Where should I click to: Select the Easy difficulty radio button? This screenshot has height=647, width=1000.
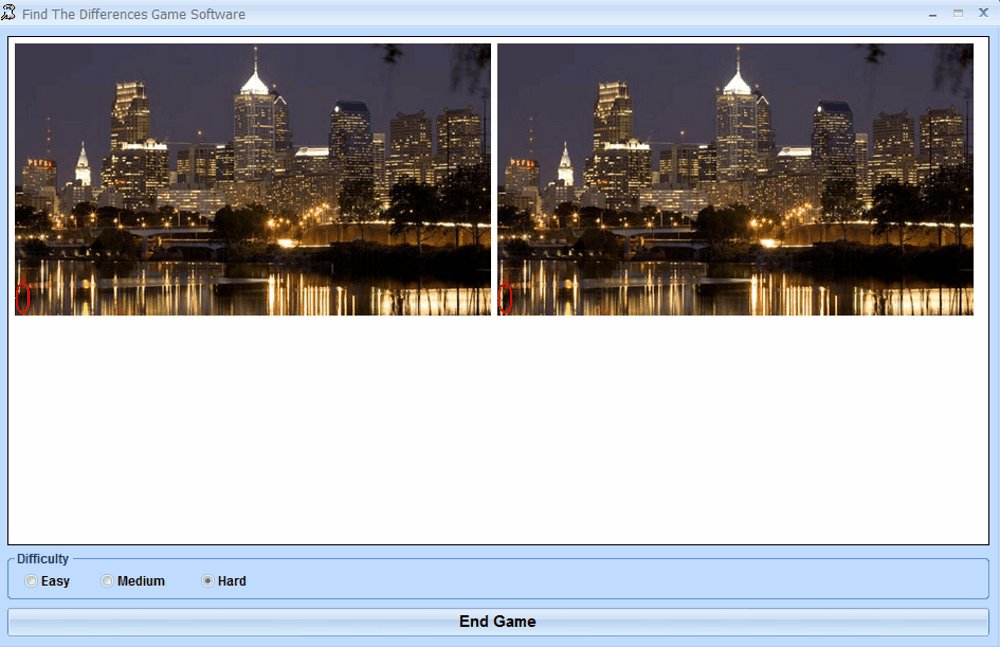[x=31, y=581]
